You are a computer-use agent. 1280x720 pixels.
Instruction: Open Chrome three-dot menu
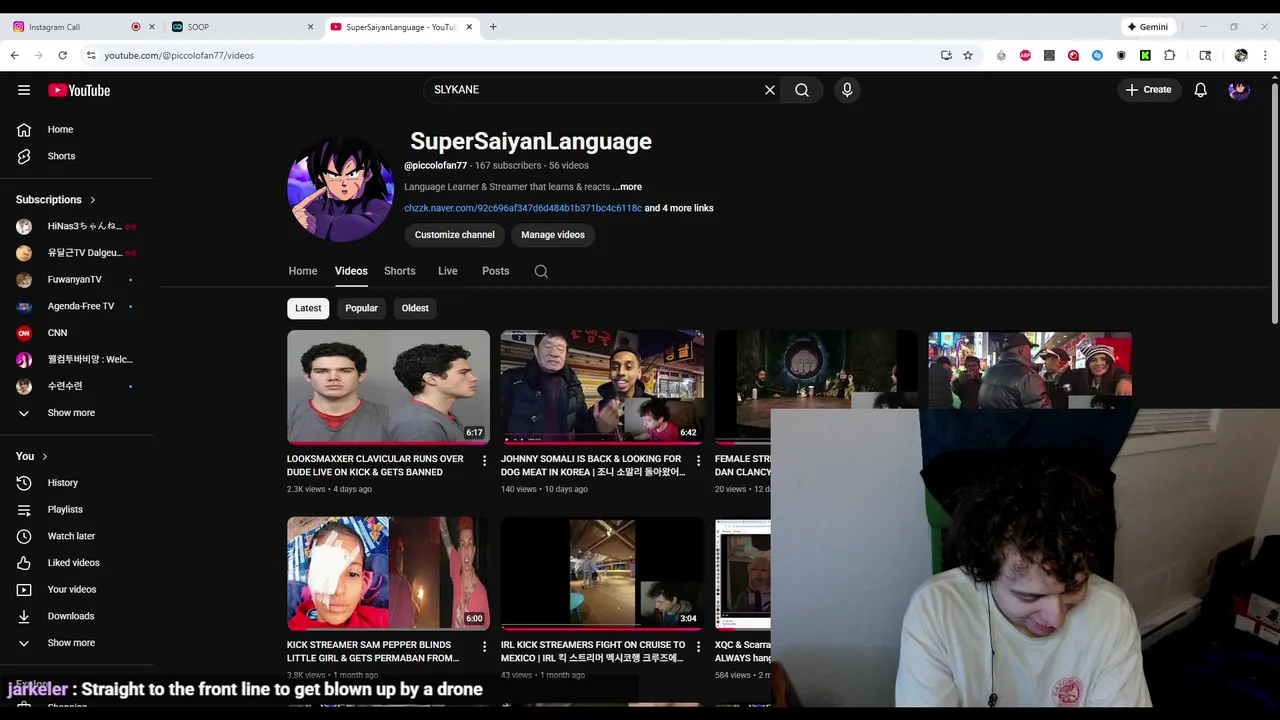coord(1265,55)
